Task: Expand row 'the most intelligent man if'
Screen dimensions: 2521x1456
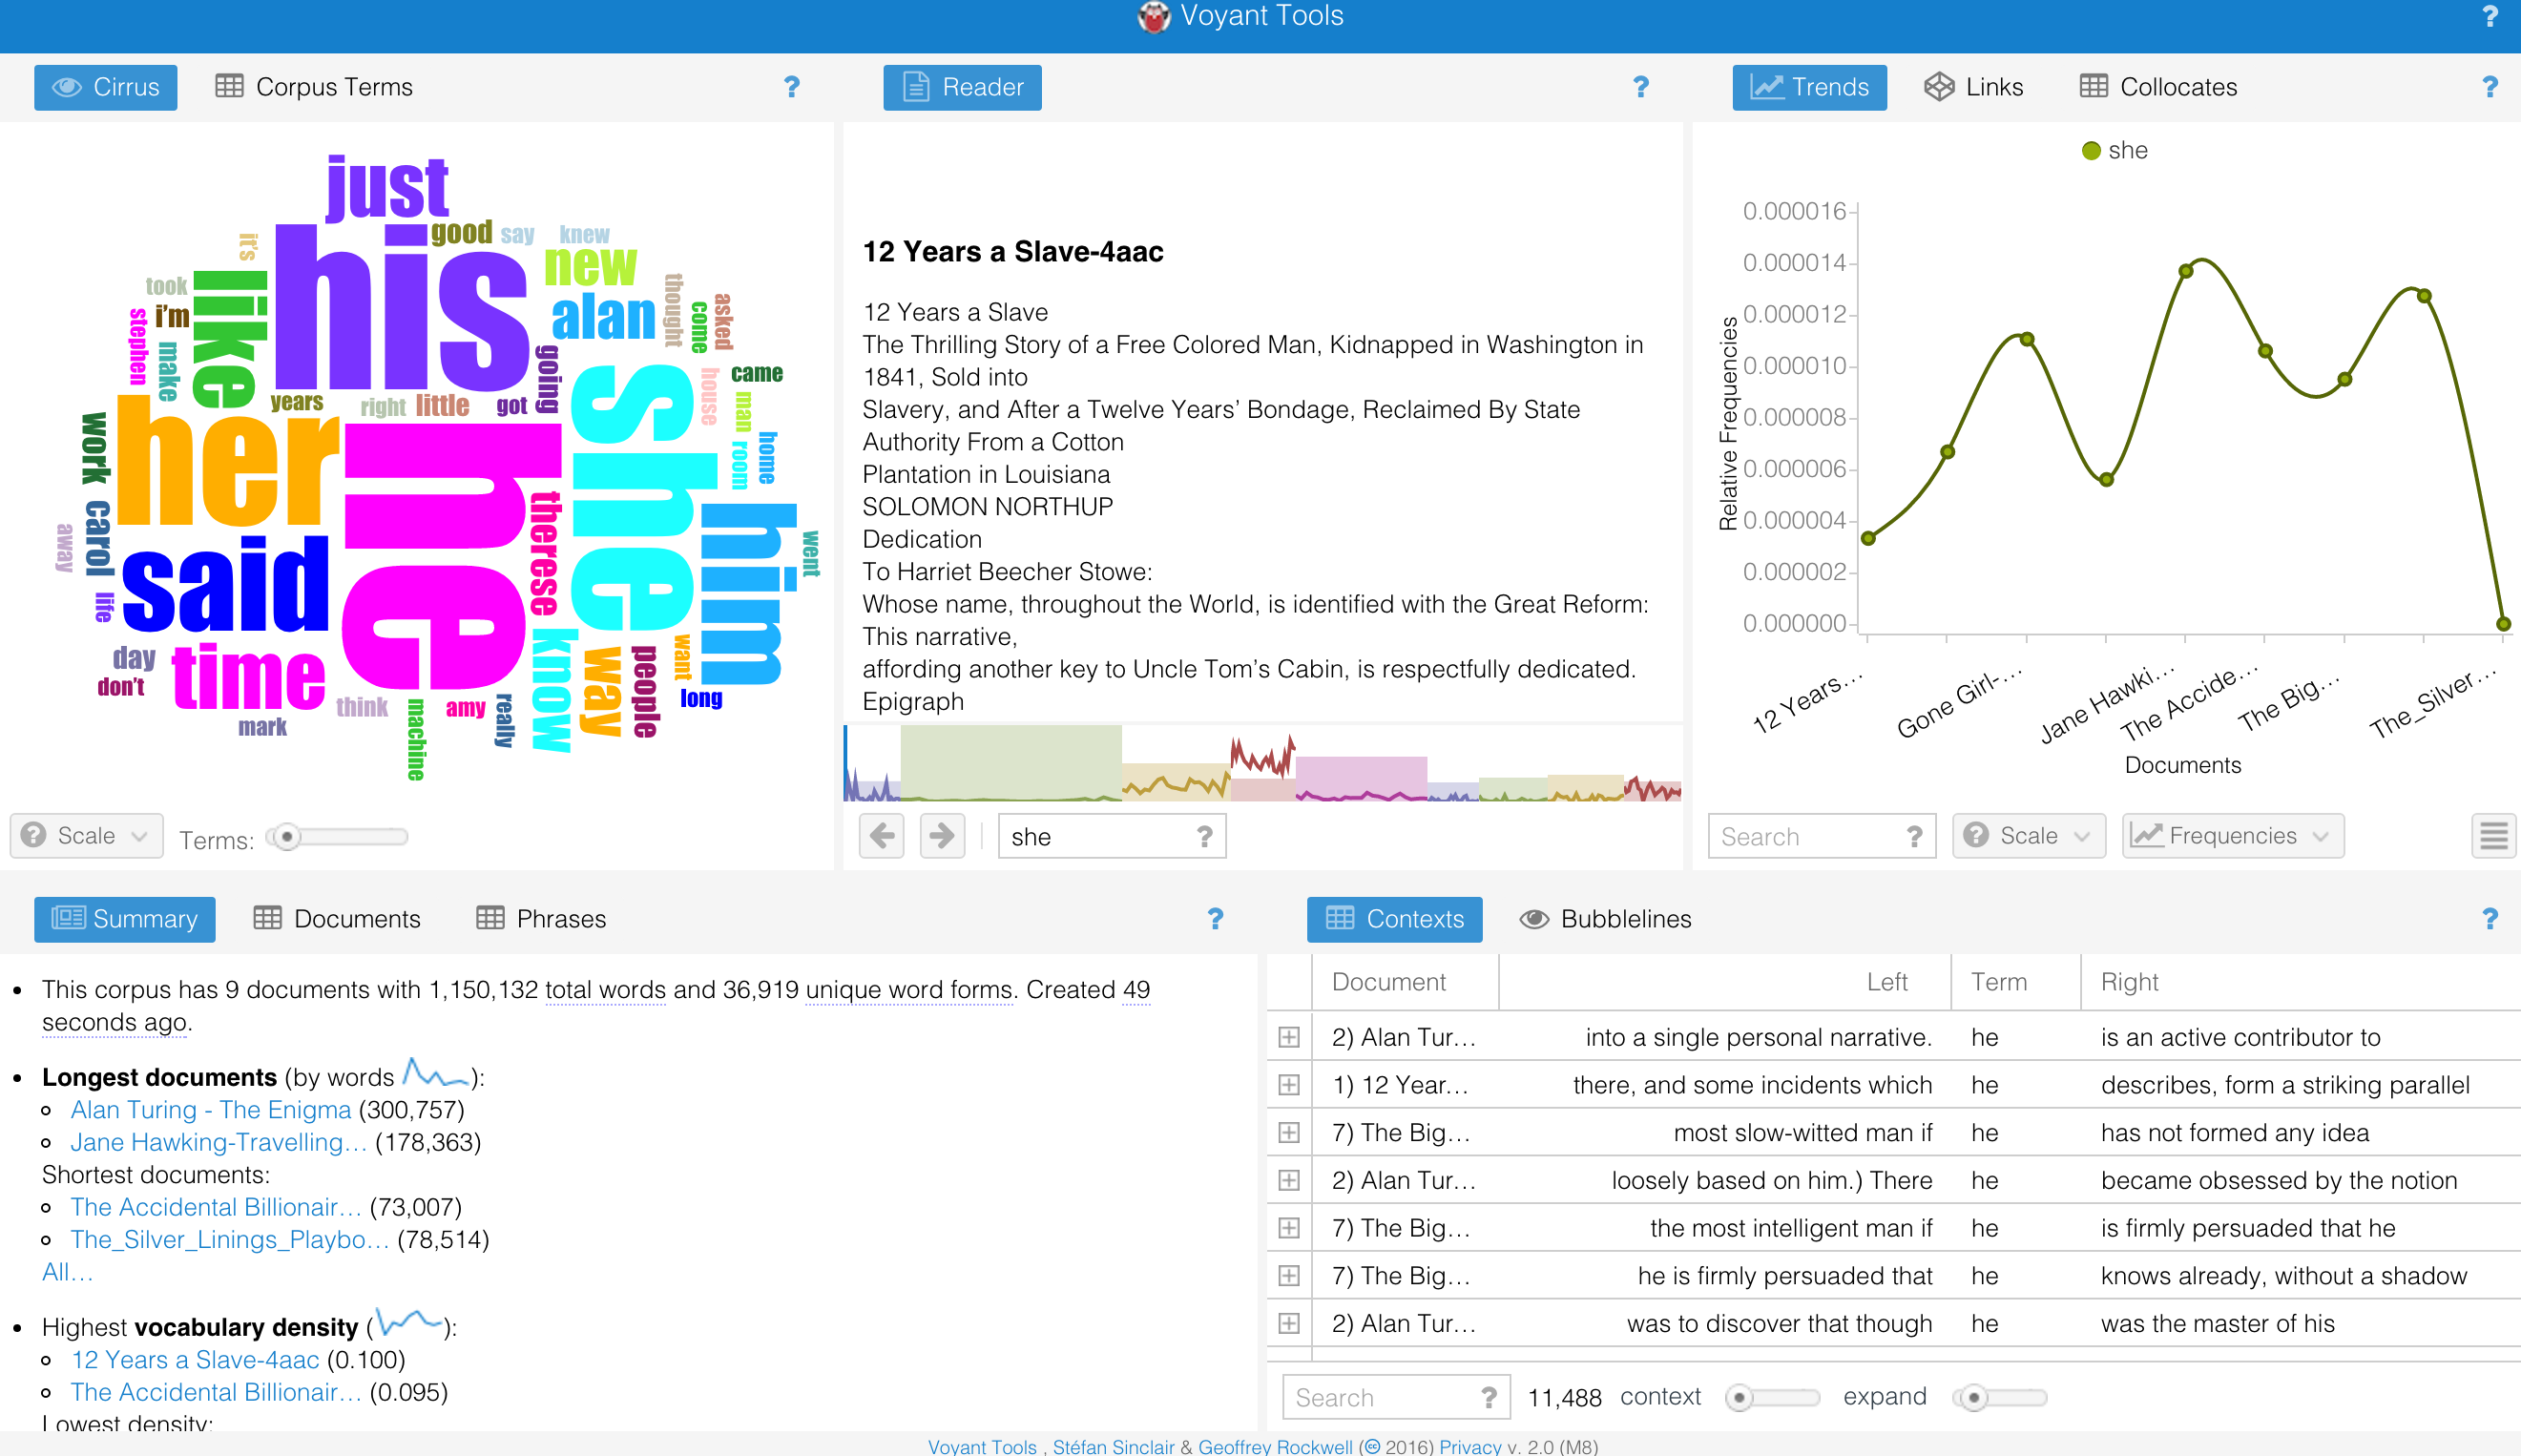Action: [x=1289, y=1228]
